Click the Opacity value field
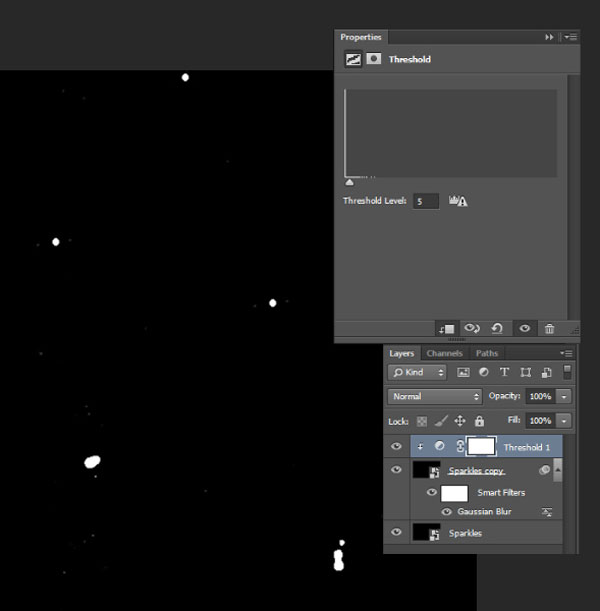The width and height of the screenshot is (600, 611). coord(540,396)
